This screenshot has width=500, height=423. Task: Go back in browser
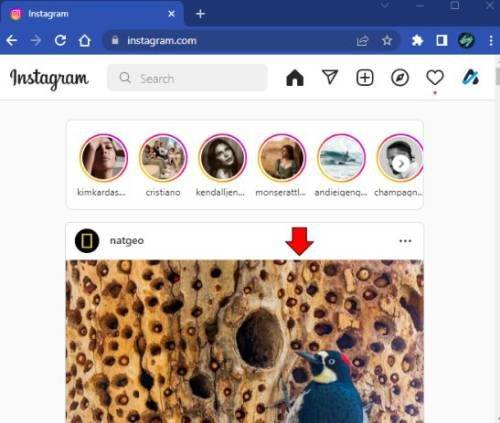point(12,41)
